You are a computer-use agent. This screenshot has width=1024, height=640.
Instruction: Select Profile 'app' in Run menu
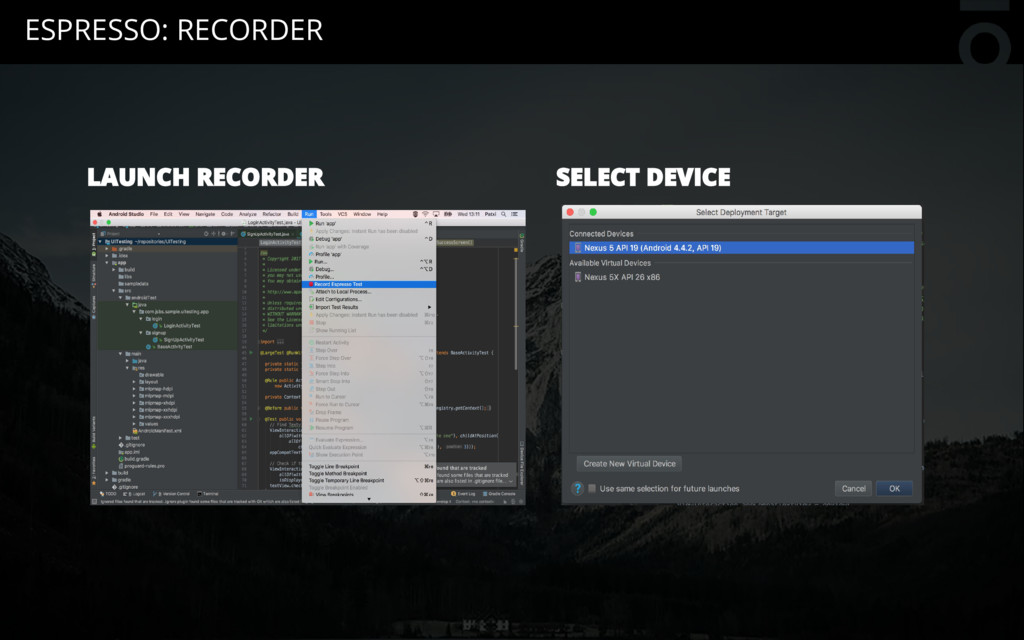371,254
